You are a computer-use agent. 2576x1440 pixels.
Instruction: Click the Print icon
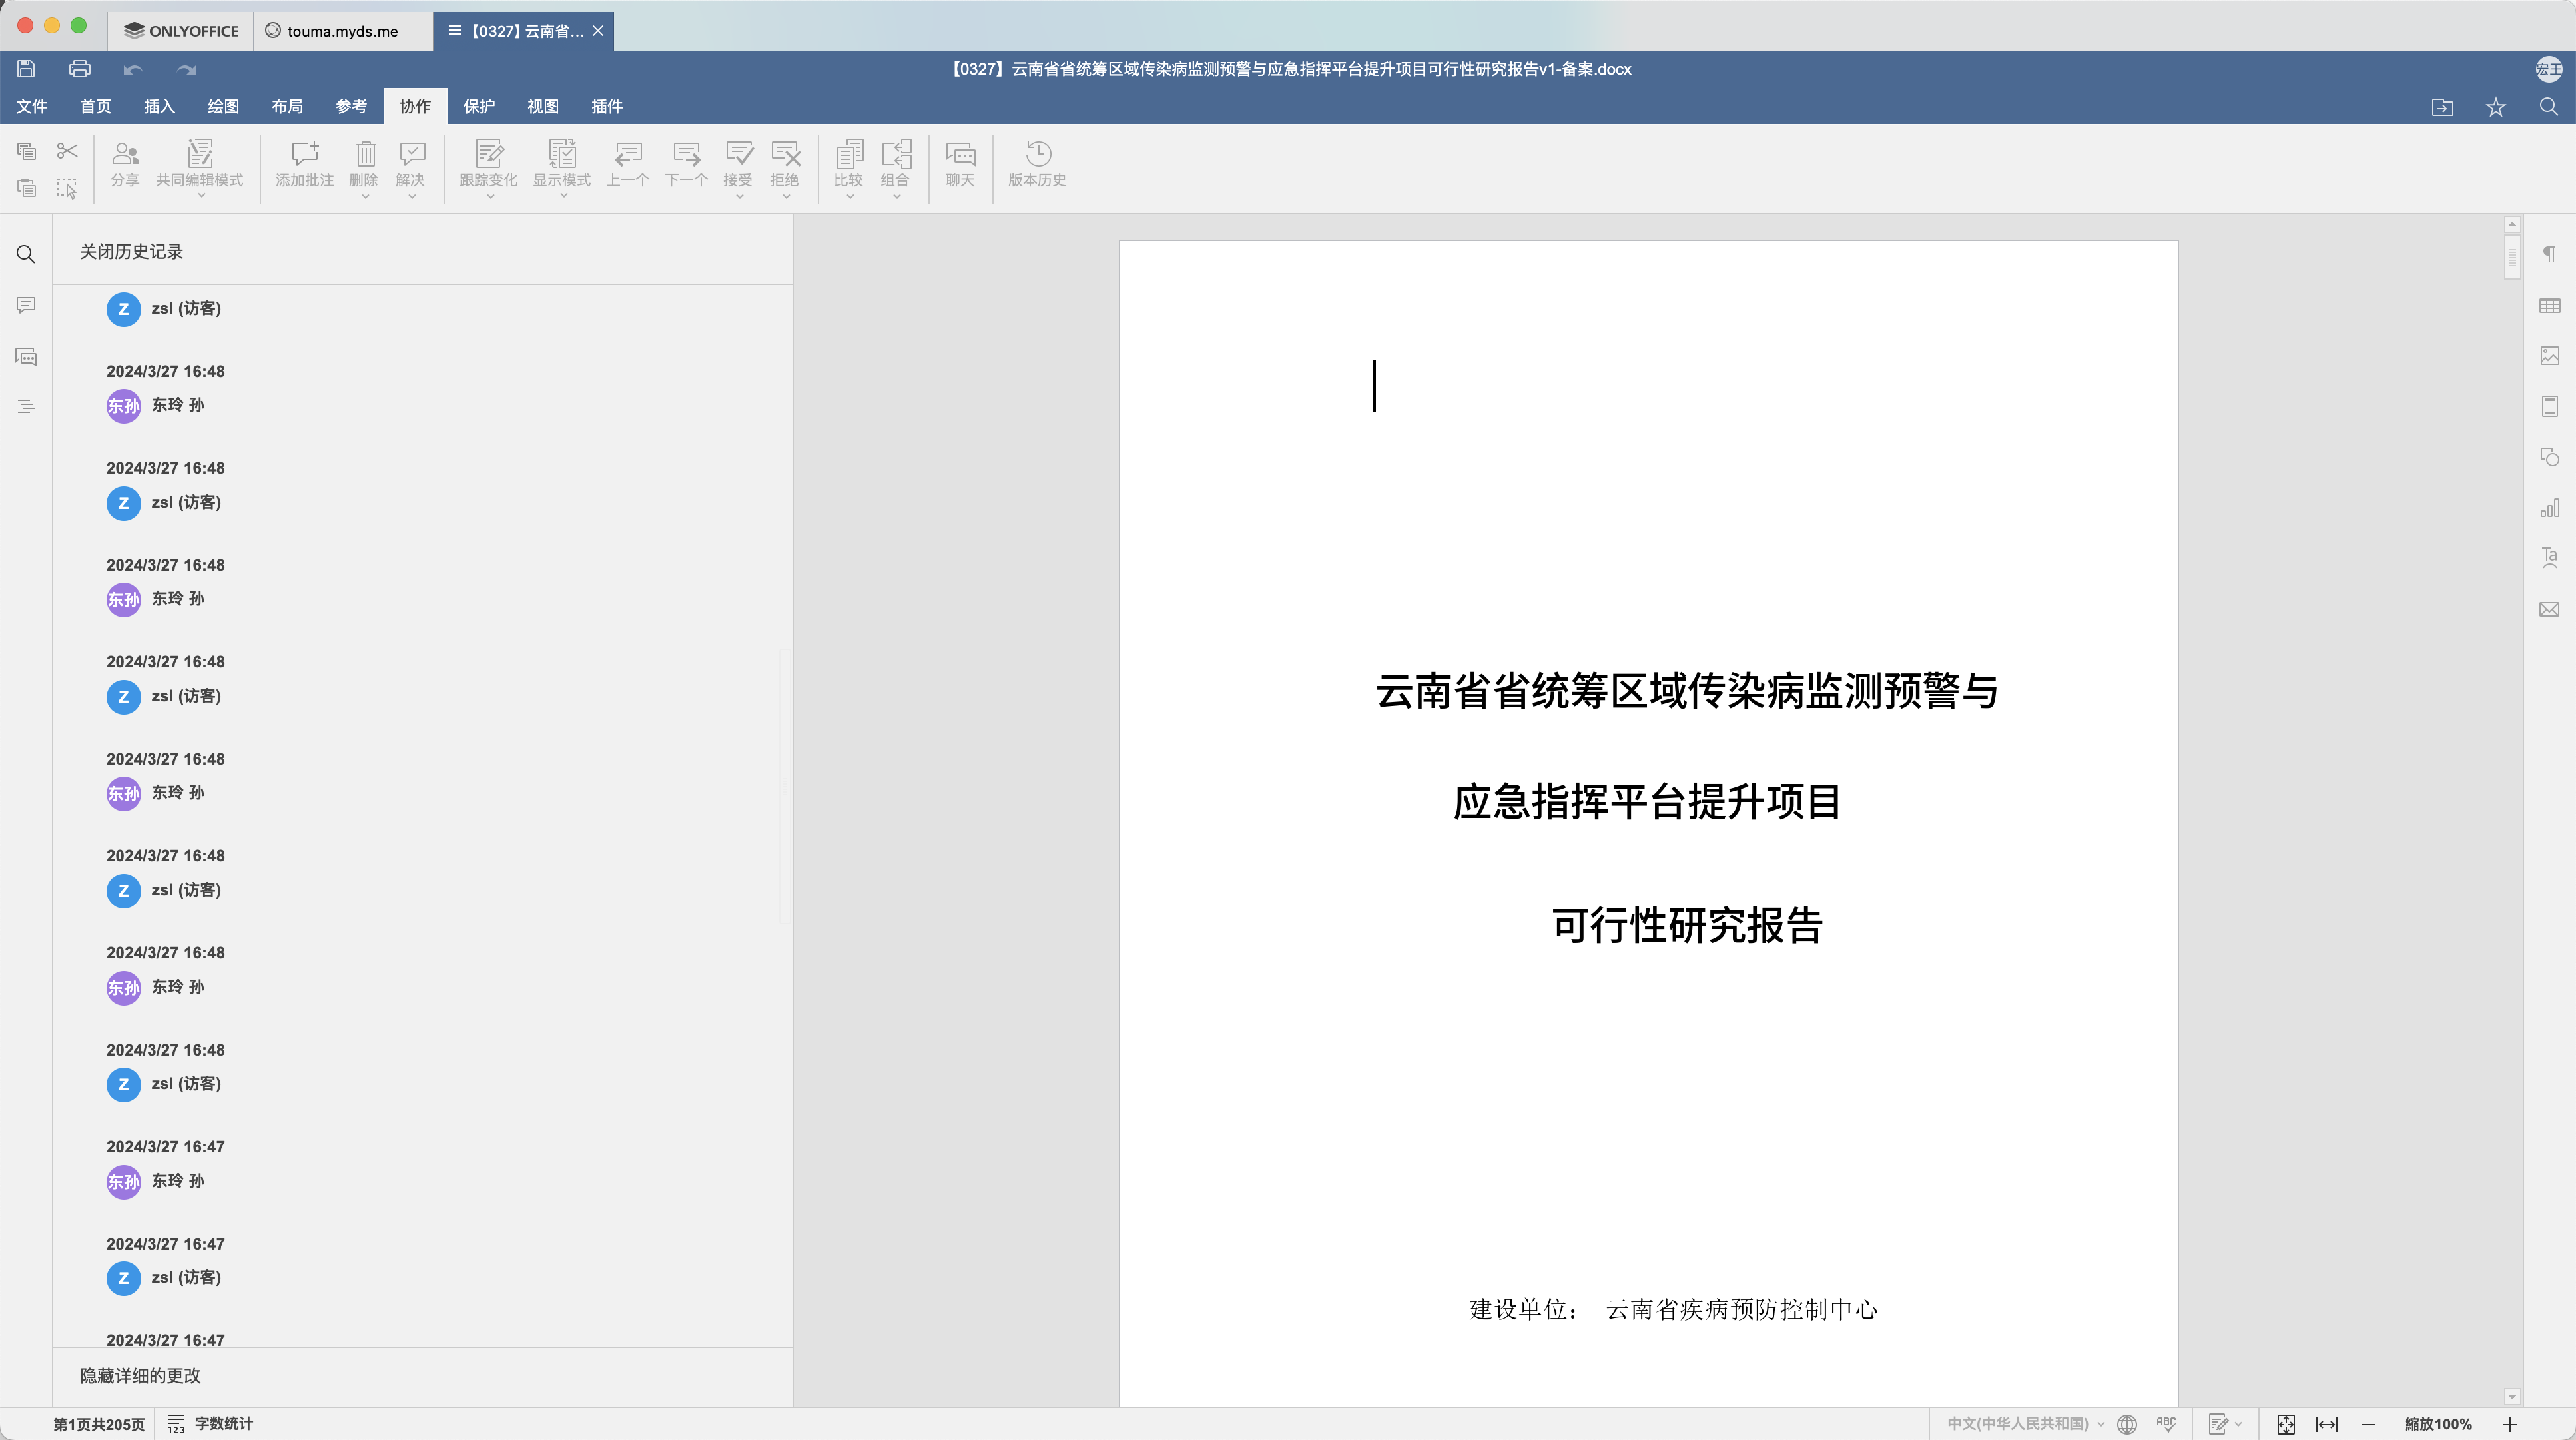pos(80,69)
